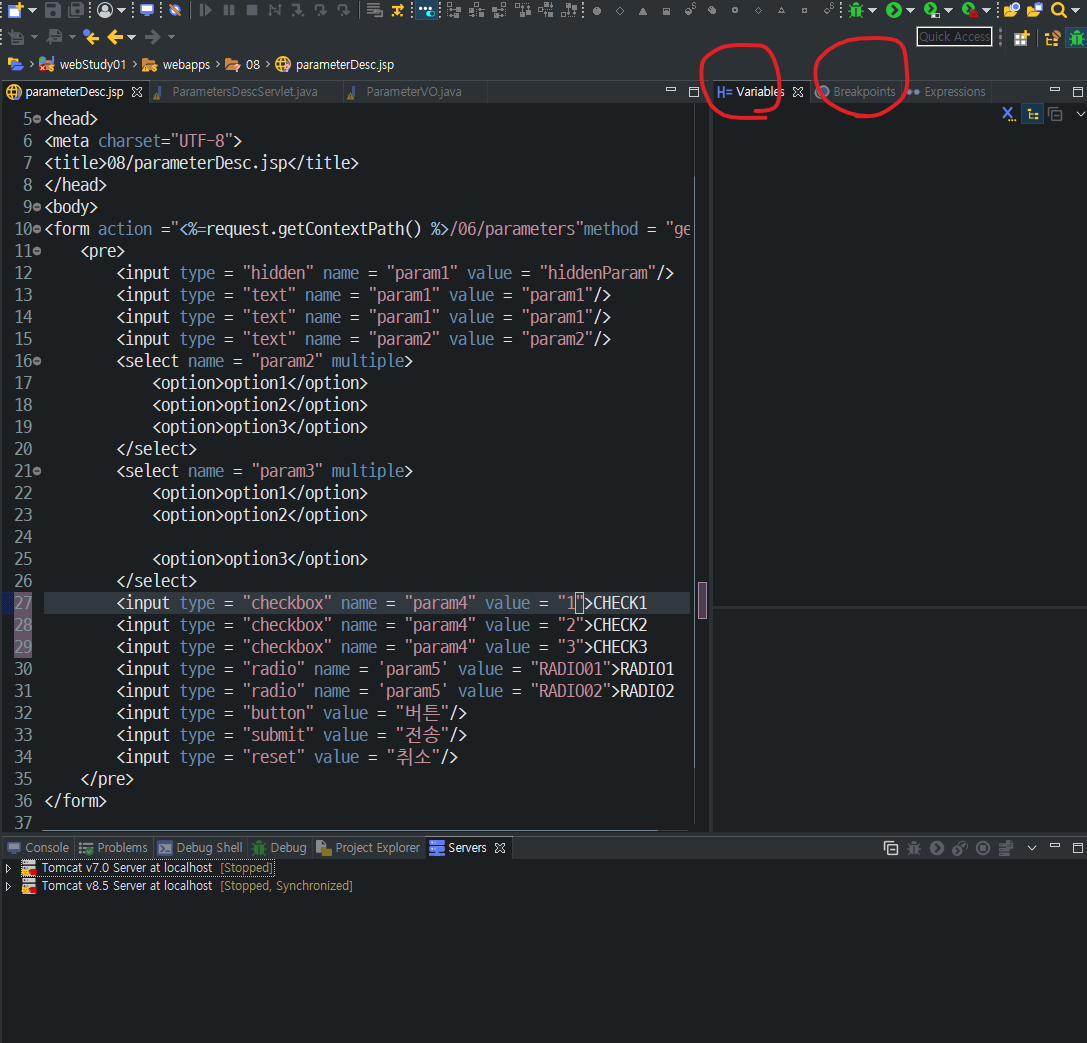Click the External Tools run icon
This screenshot has height=1043, width=1087.
969,10
